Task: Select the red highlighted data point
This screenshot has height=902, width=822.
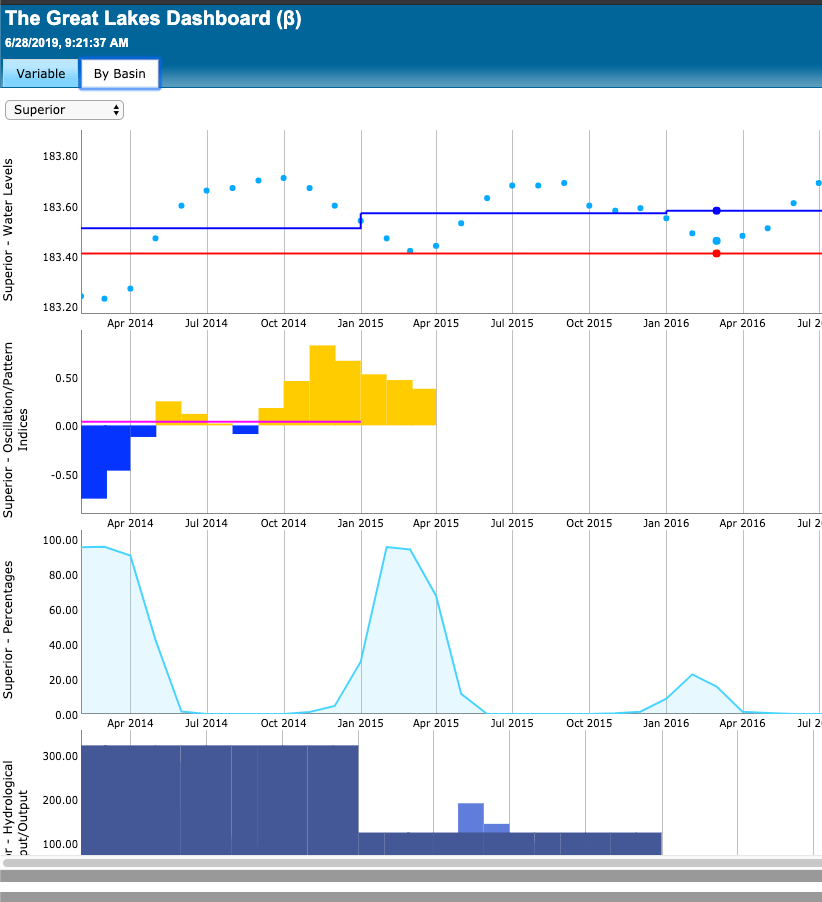Action: click(x=716, y=254)
